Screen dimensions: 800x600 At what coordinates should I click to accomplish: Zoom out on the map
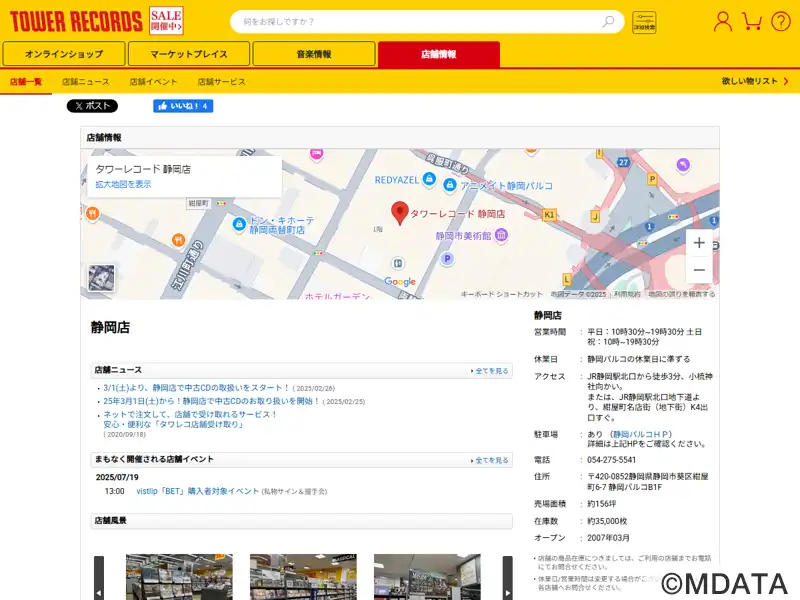[x=699, y=270]
